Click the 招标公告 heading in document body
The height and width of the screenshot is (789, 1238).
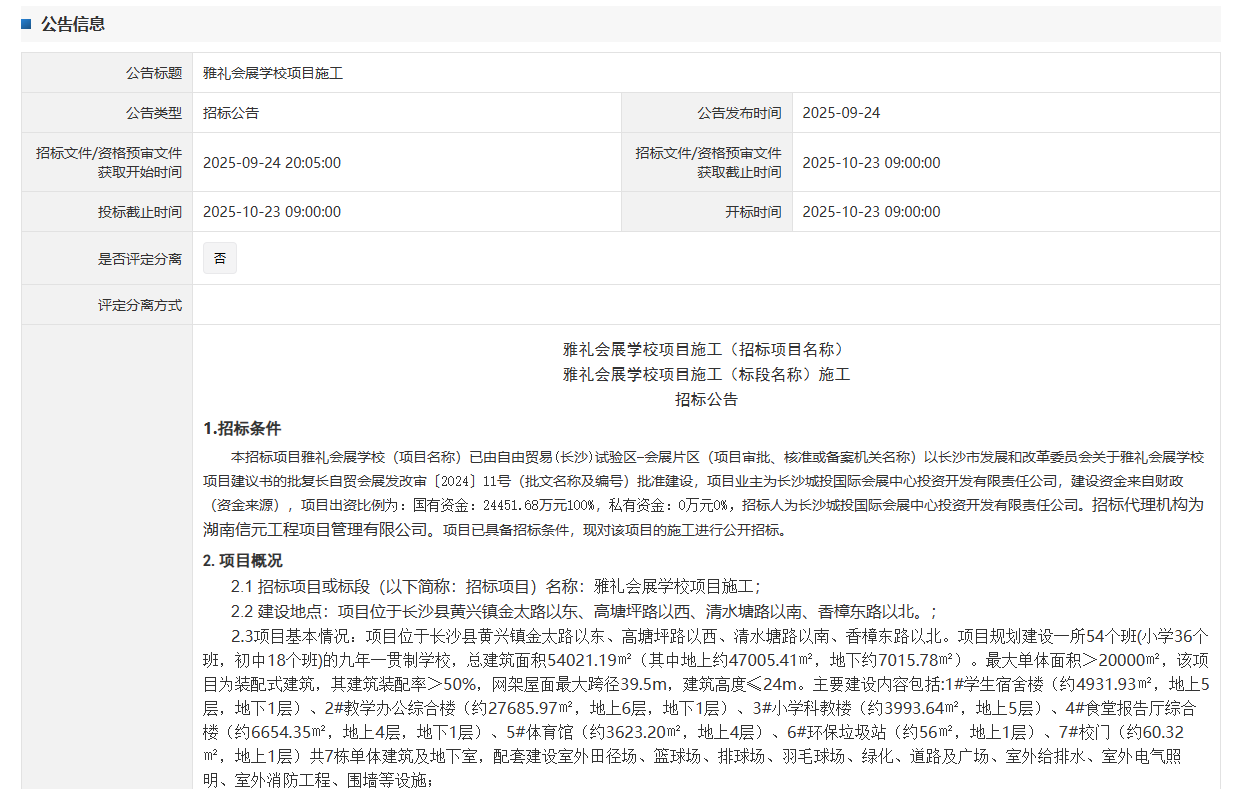pyautogui.click(x=704, y=398)
